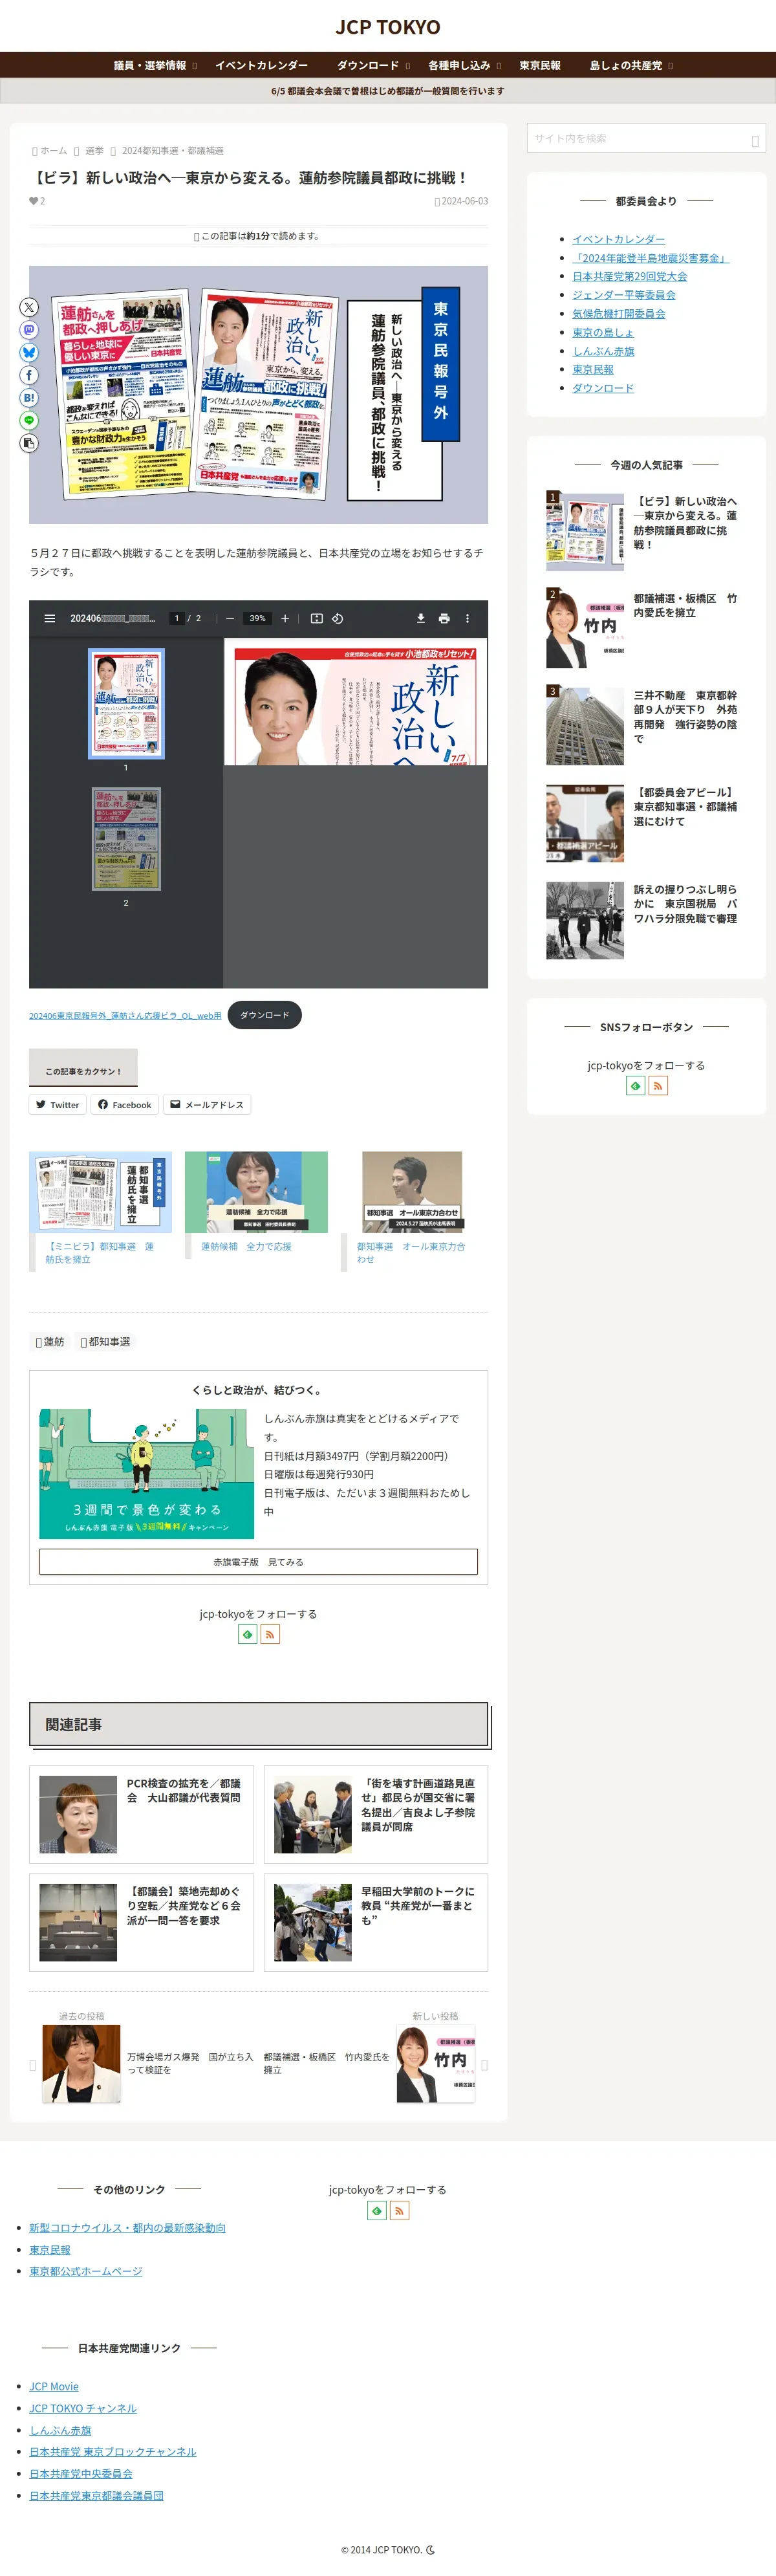The image size is (776, 2576).
Task: Go to next post arrow
Action: pos(485,2065)
